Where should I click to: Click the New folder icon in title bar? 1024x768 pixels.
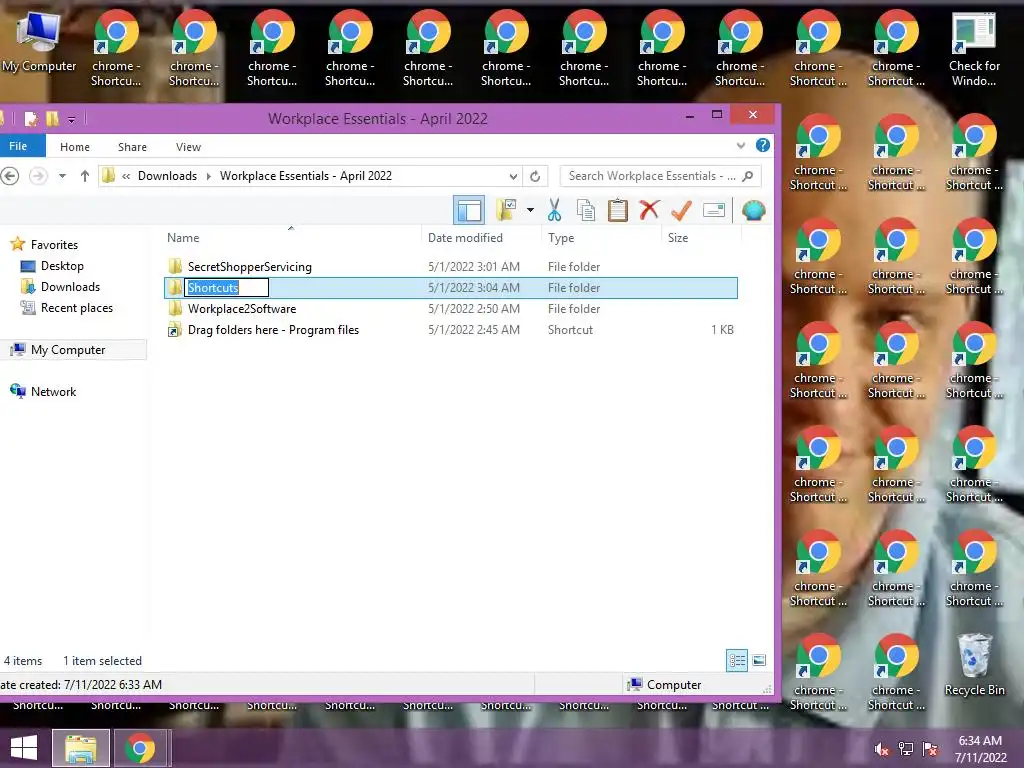52,119
